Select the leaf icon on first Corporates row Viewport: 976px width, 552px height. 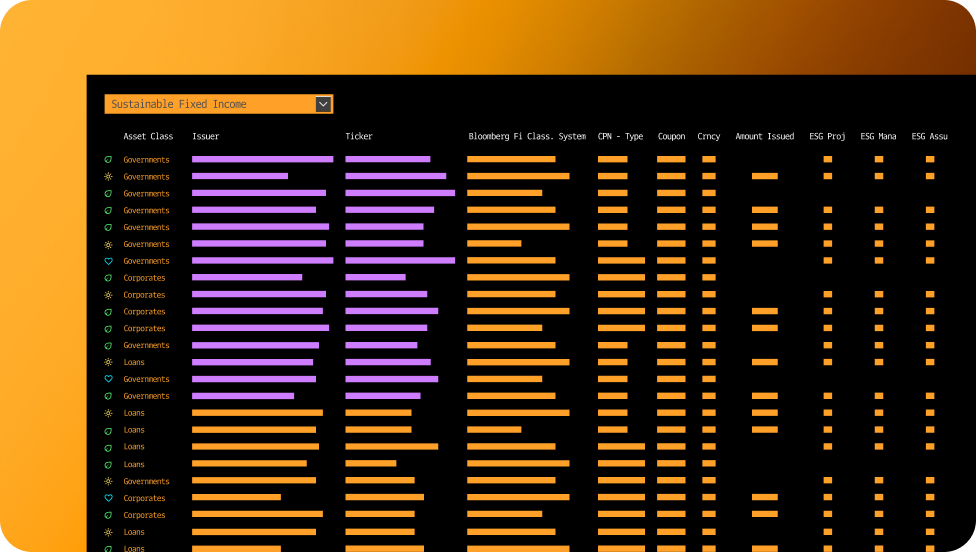(108, 278)
